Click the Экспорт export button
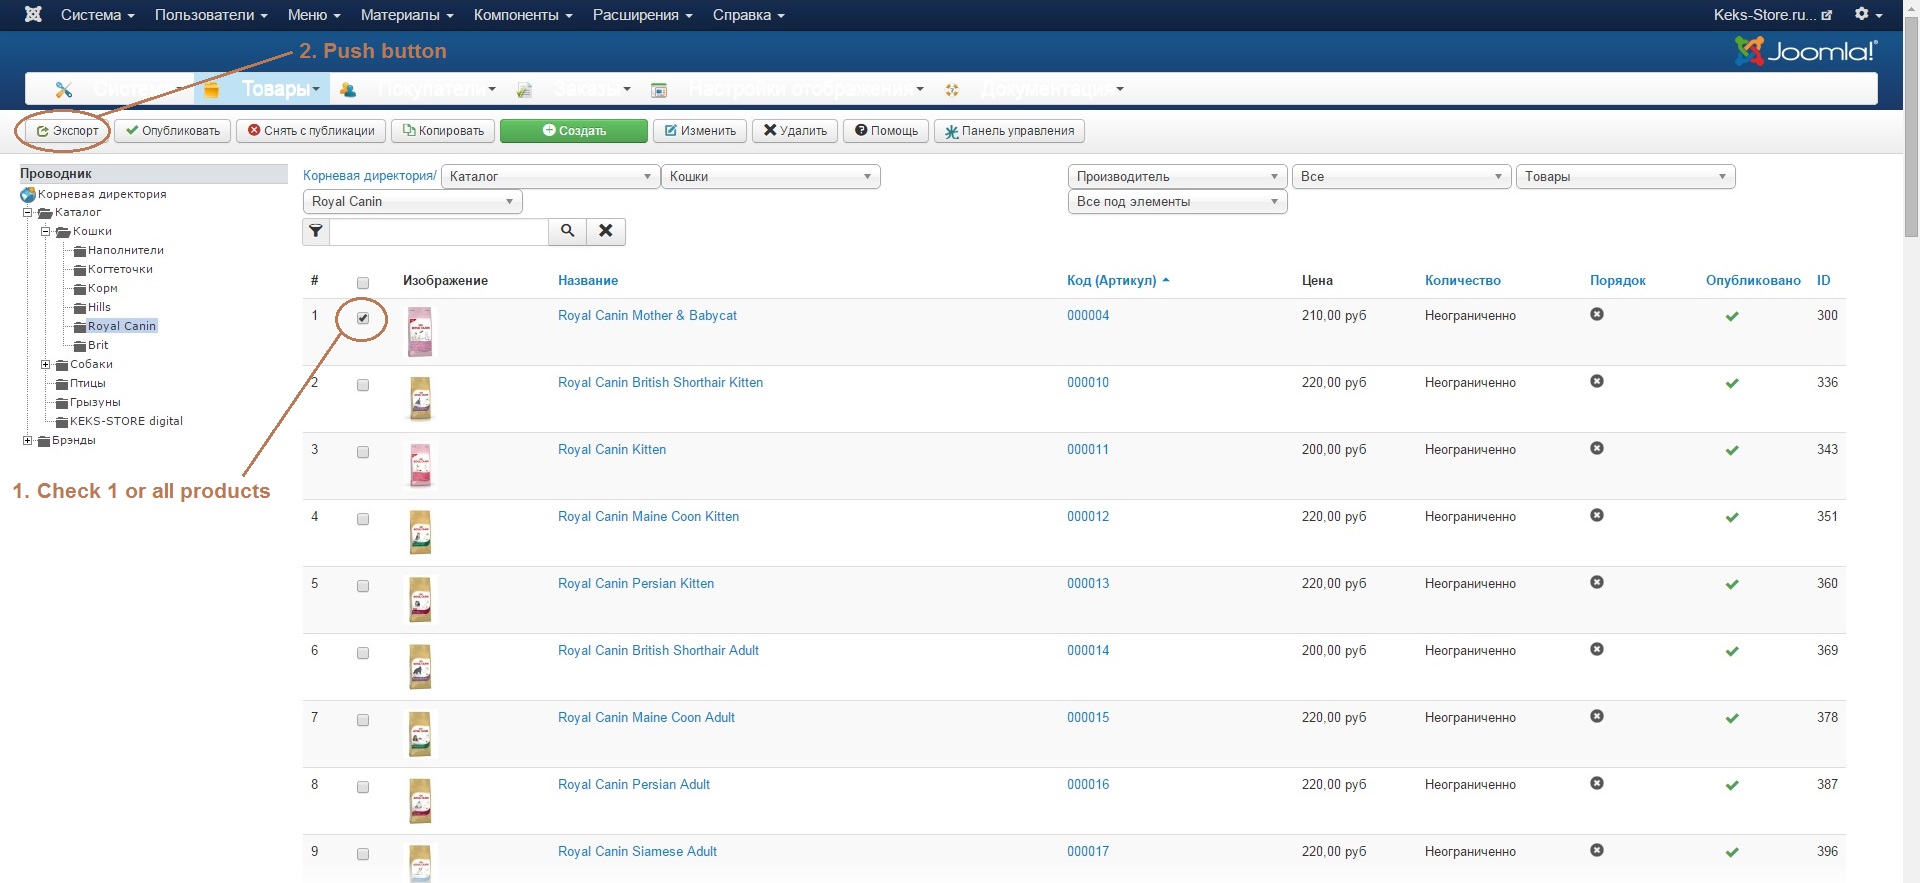Viewport: 1920px width, 883px height. [x=68, y=131]
